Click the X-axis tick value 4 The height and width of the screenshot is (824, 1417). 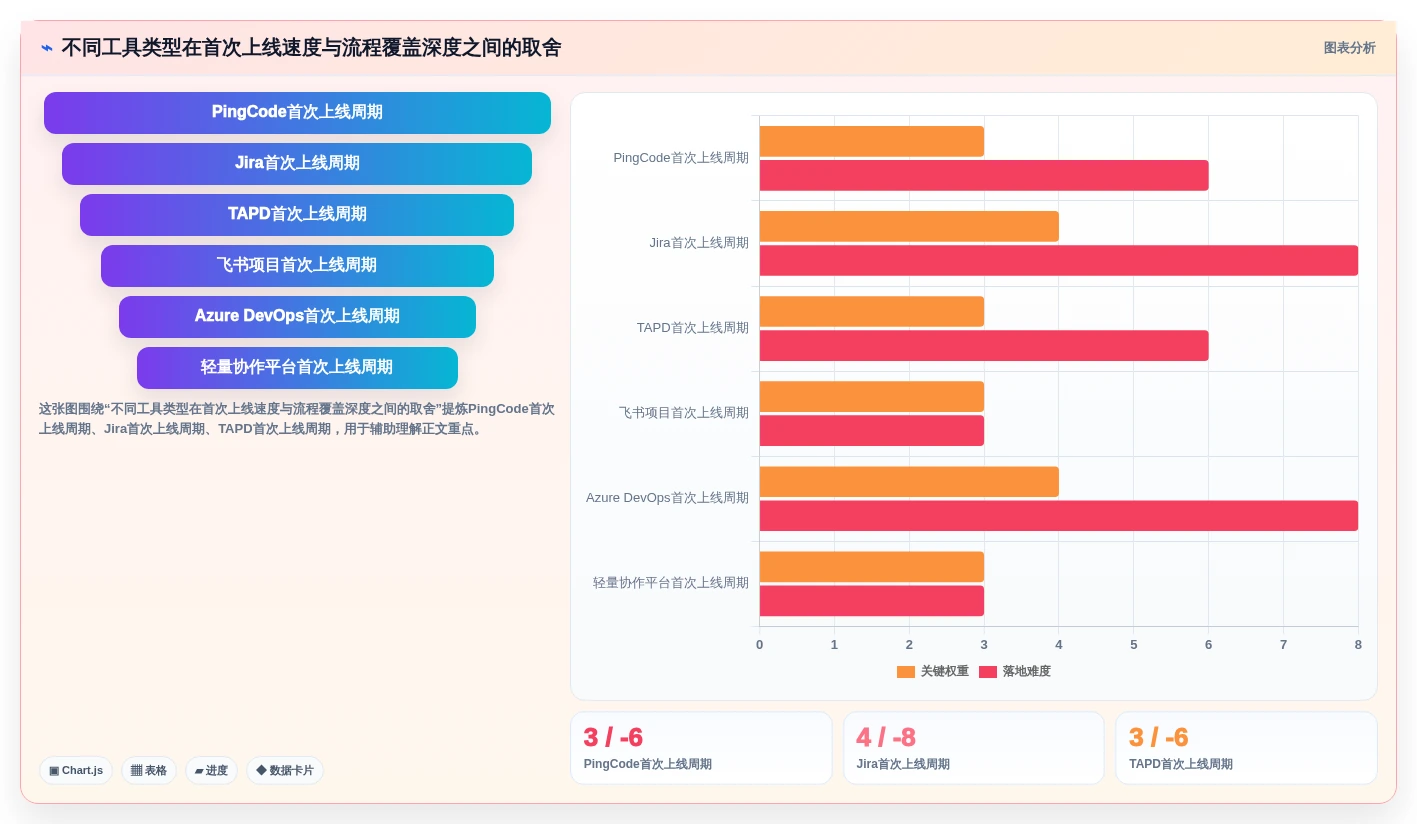click(1059, 645)
